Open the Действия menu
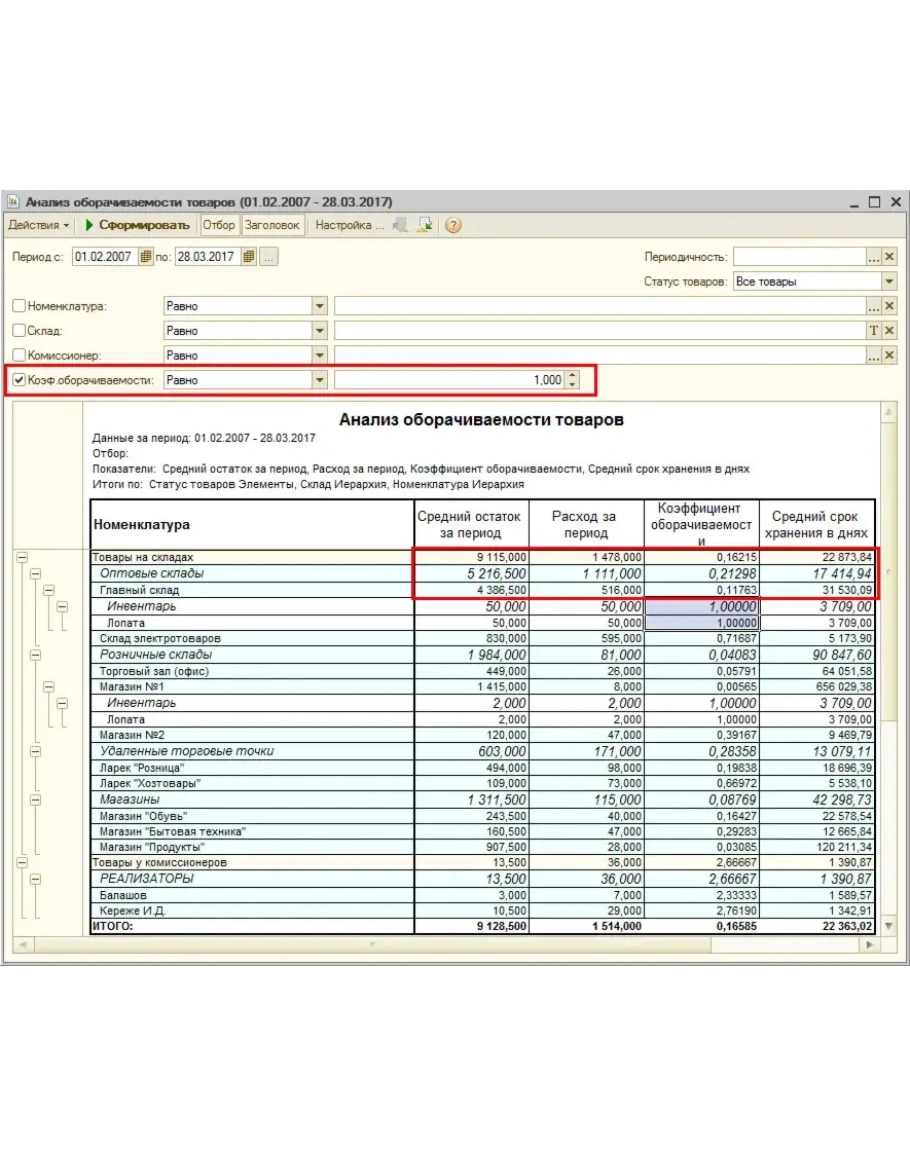Image resolution: width=910 pixels, height=1155 pixels. pos(40,225)
